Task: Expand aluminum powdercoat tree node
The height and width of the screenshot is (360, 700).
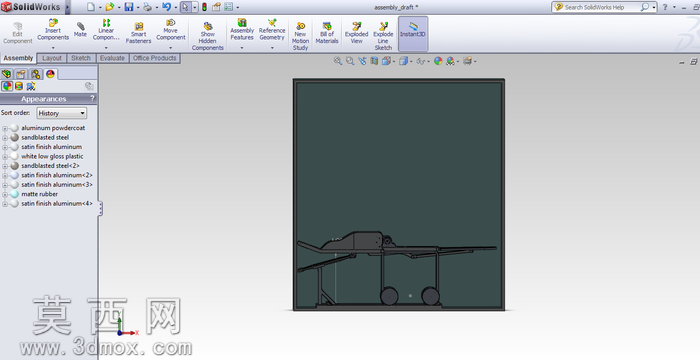Action: click(x=5, y=128)
